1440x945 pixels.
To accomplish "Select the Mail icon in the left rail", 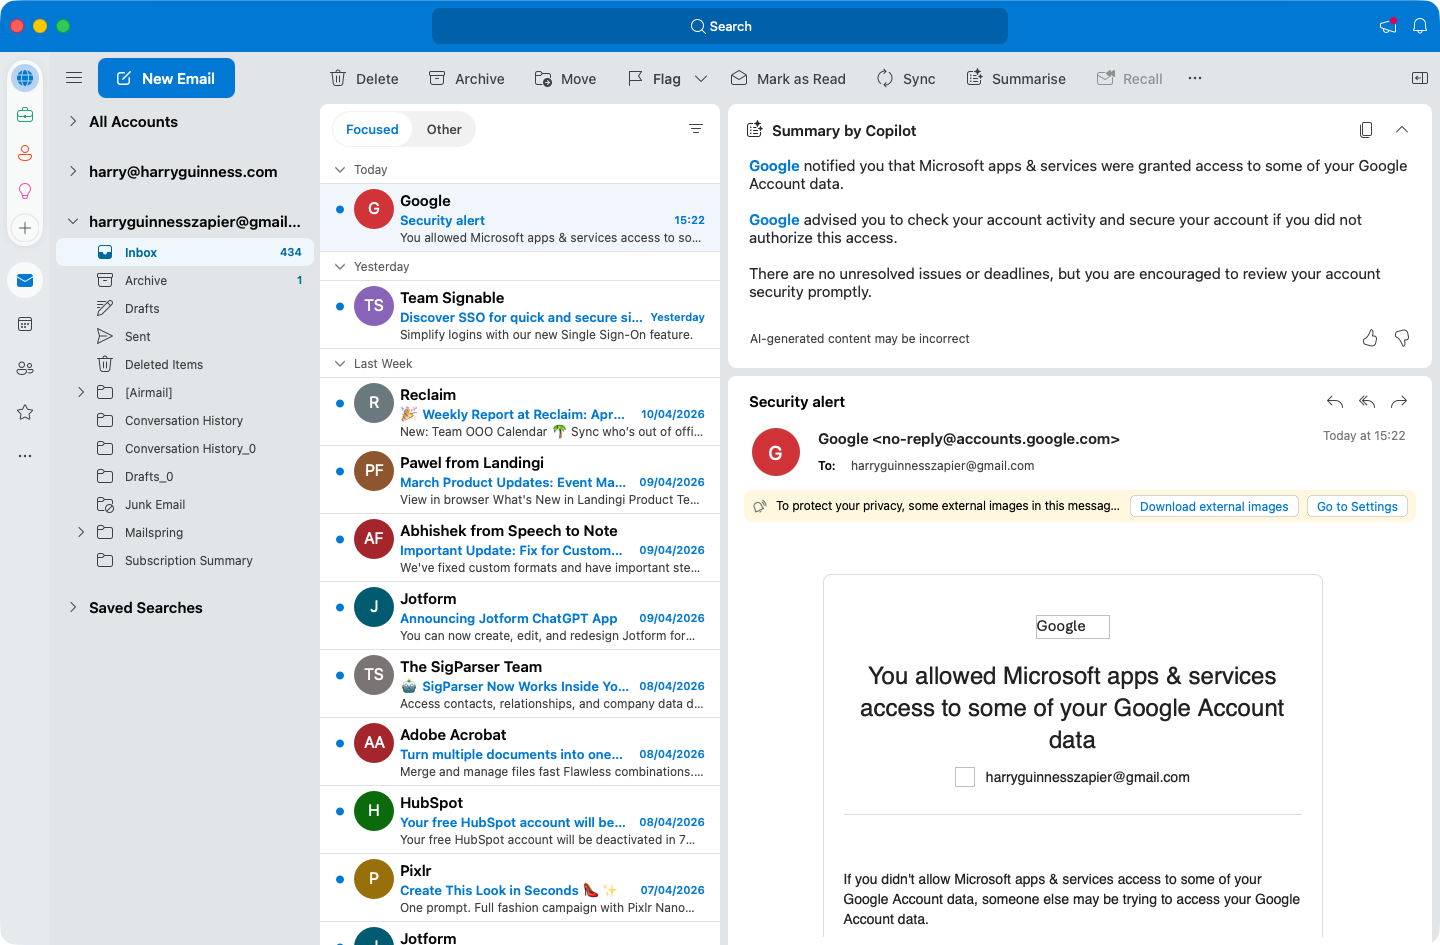I will [25, 280].
